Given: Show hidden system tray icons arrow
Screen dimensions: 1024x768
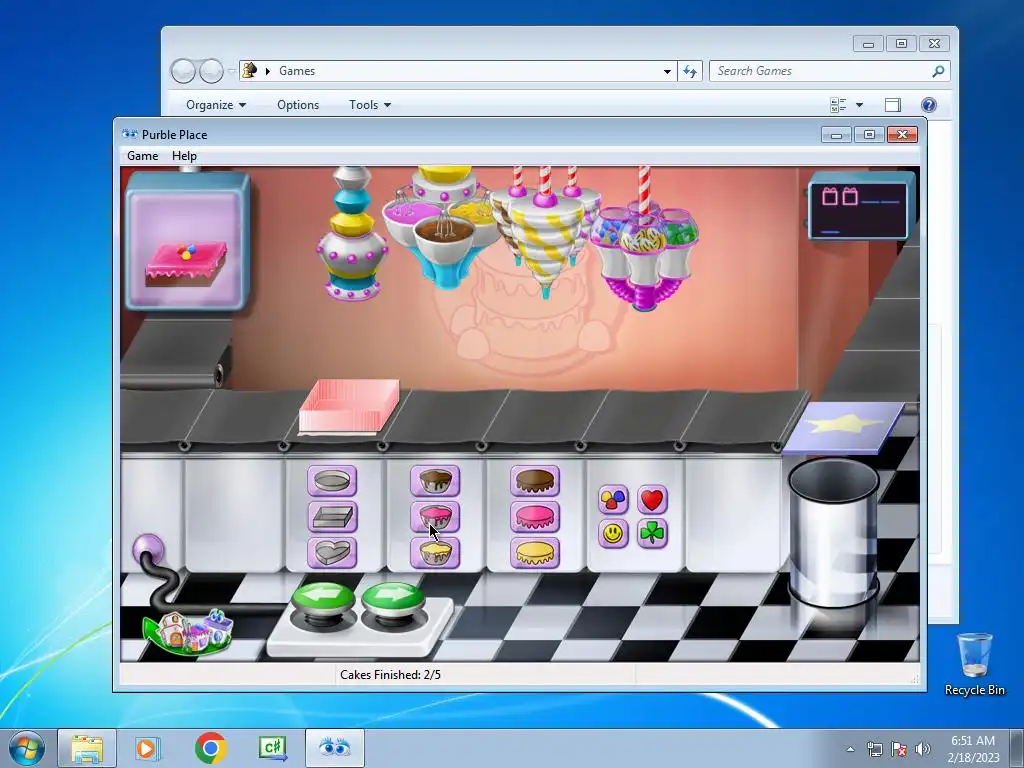Looking at the screenshot, I should coord(850,749).
